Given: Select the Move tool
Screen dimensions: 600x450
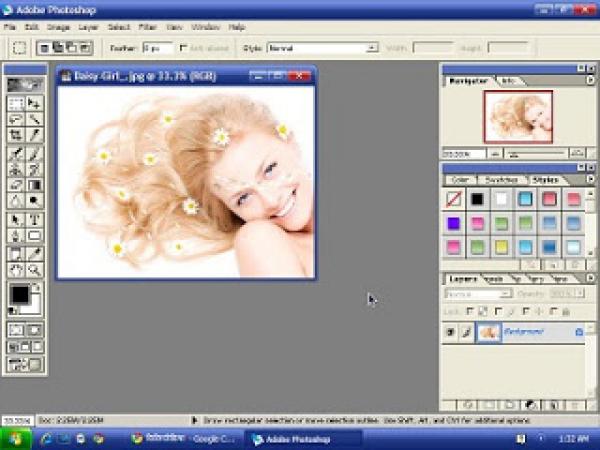Looking at the screenshot, I should [34, 103].
